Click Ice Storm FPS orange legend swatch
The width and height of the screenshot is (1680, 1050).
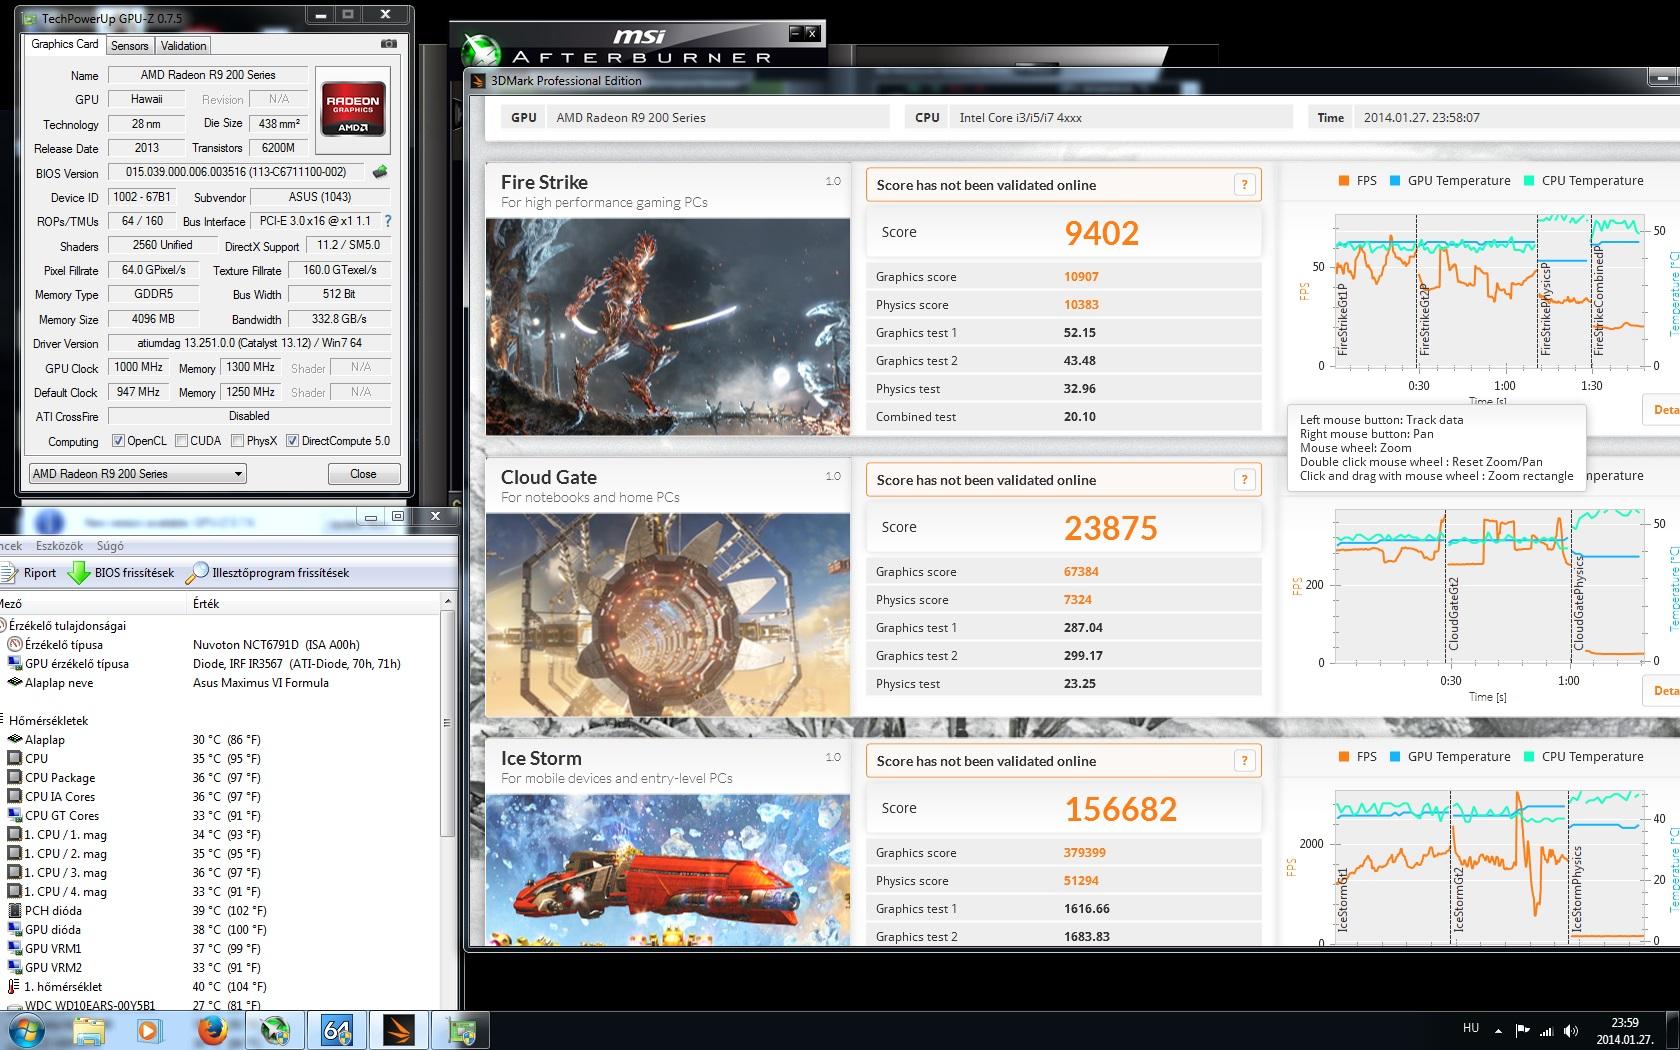[x=1343, y=757]
